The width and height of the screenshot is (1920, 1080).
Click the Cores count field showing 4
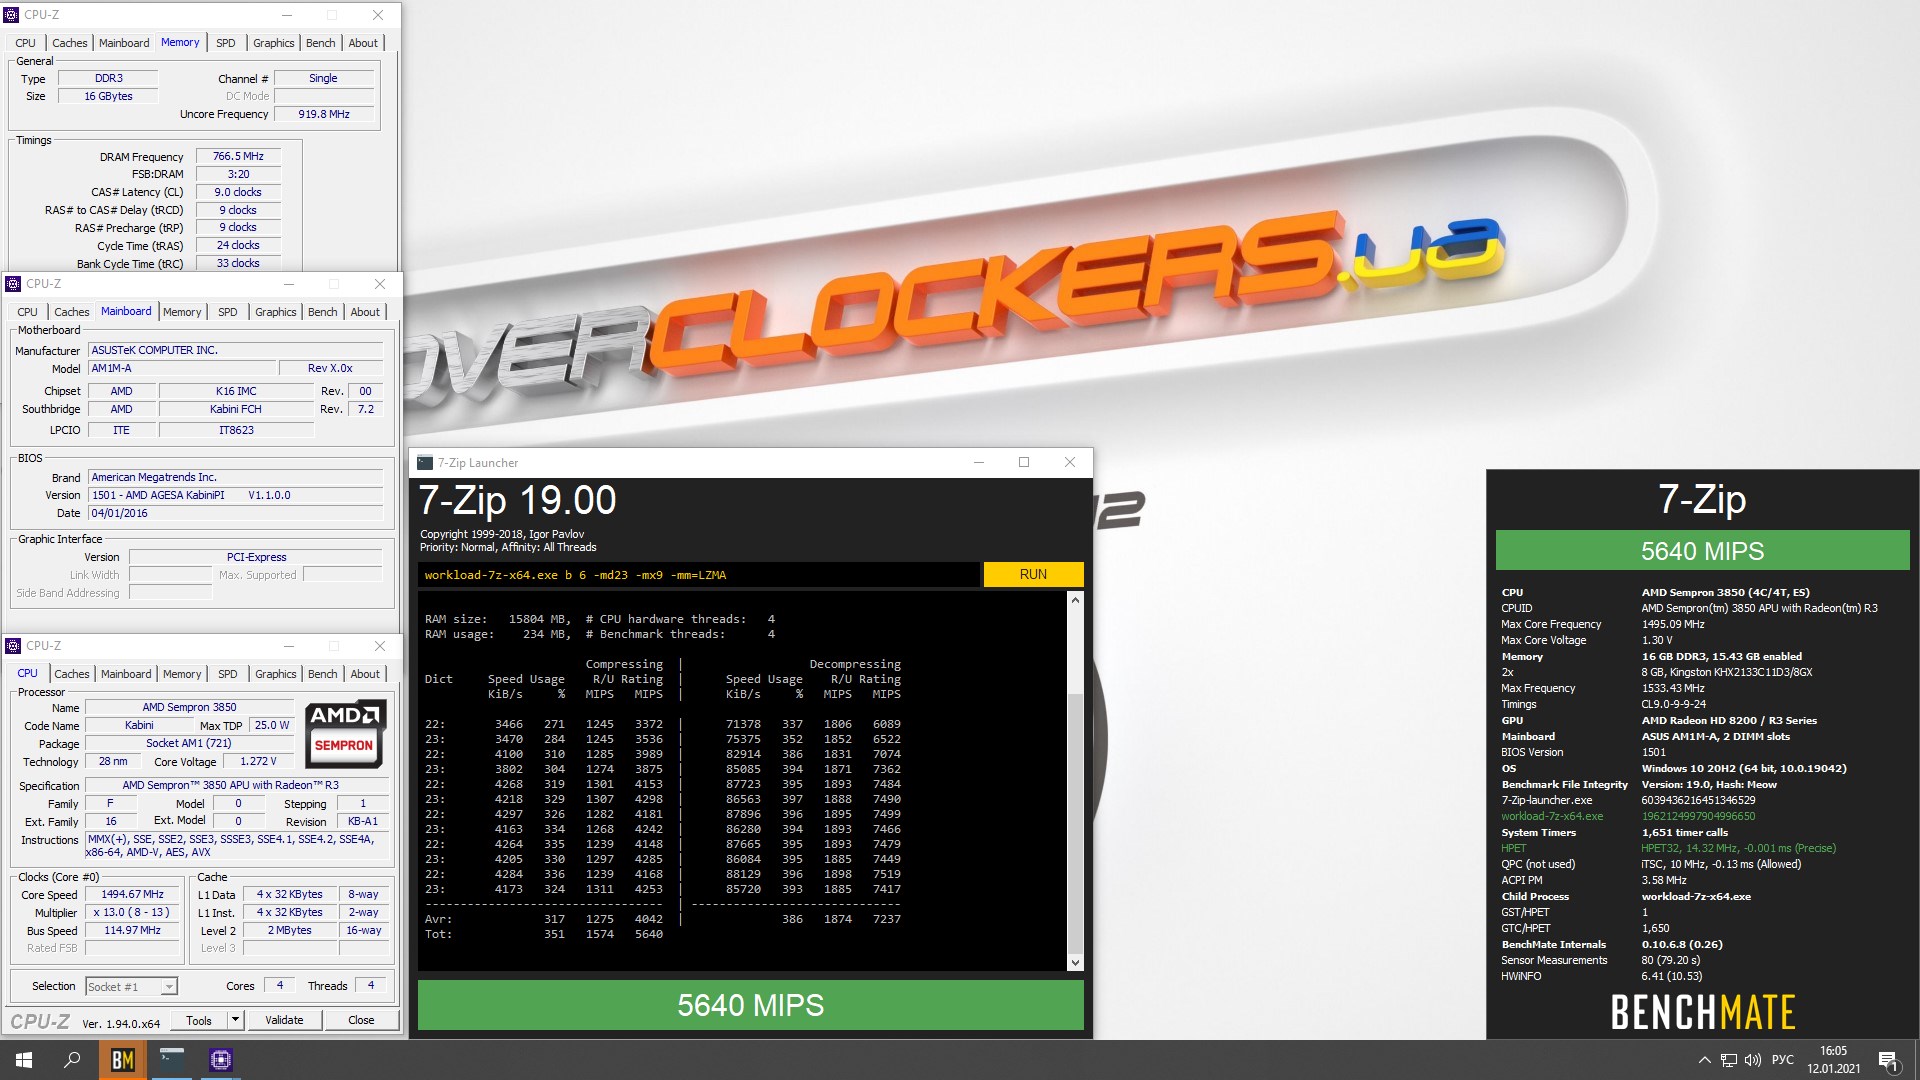pos(280,985)
